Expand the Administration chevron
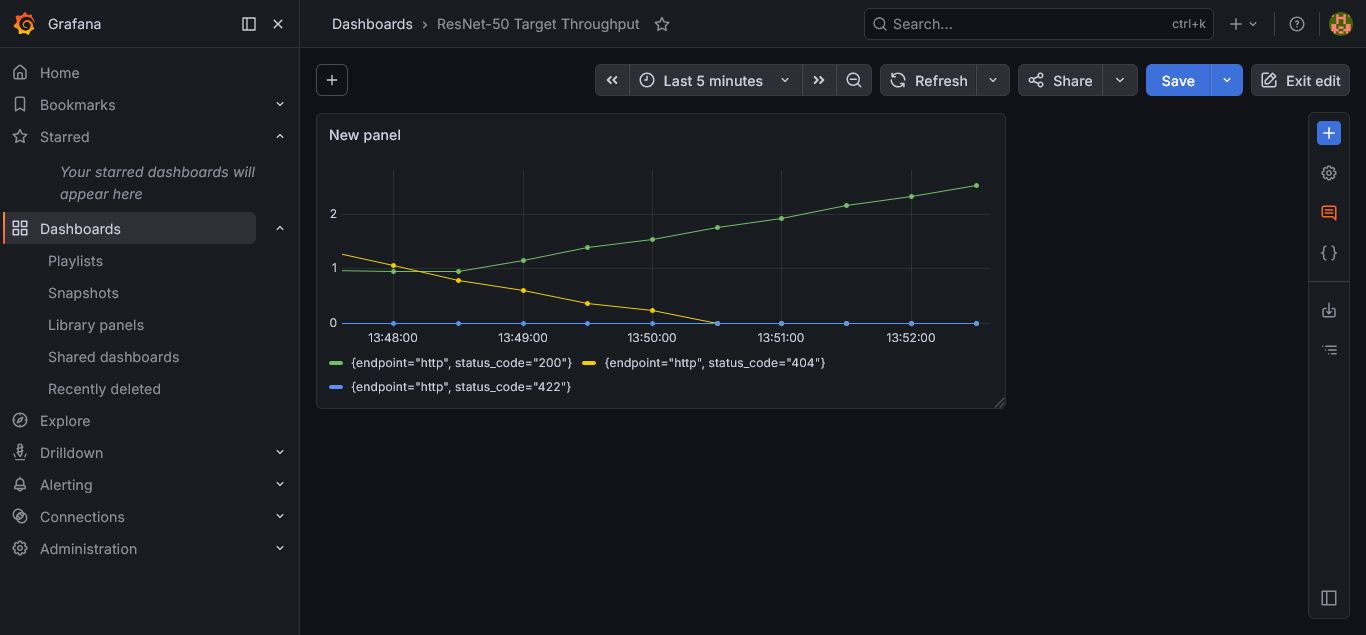1366x635 pixels. [x=280, y=549]
